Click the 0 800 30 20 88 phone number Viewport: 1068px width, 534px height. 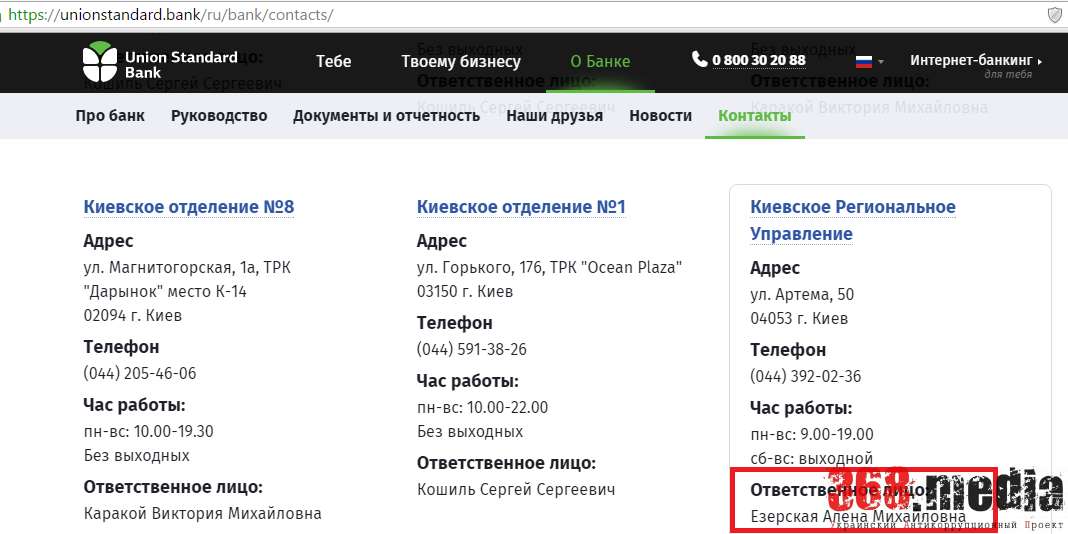pos(758,61)
